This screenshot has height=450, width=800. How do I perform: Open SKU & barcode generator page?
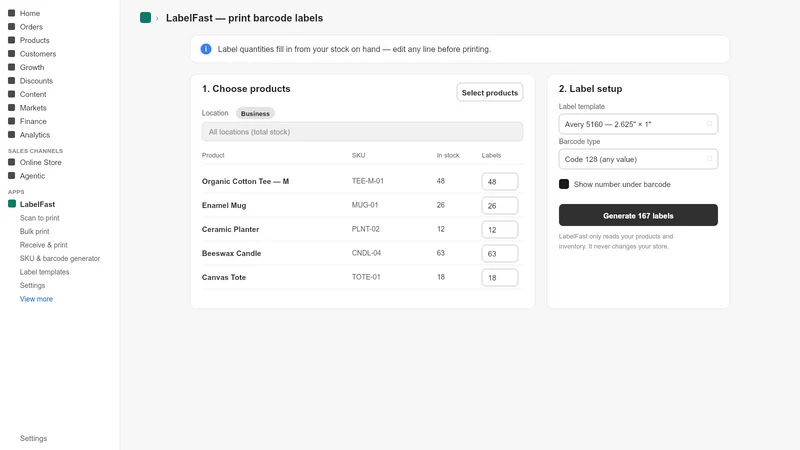tap(60, 258)
